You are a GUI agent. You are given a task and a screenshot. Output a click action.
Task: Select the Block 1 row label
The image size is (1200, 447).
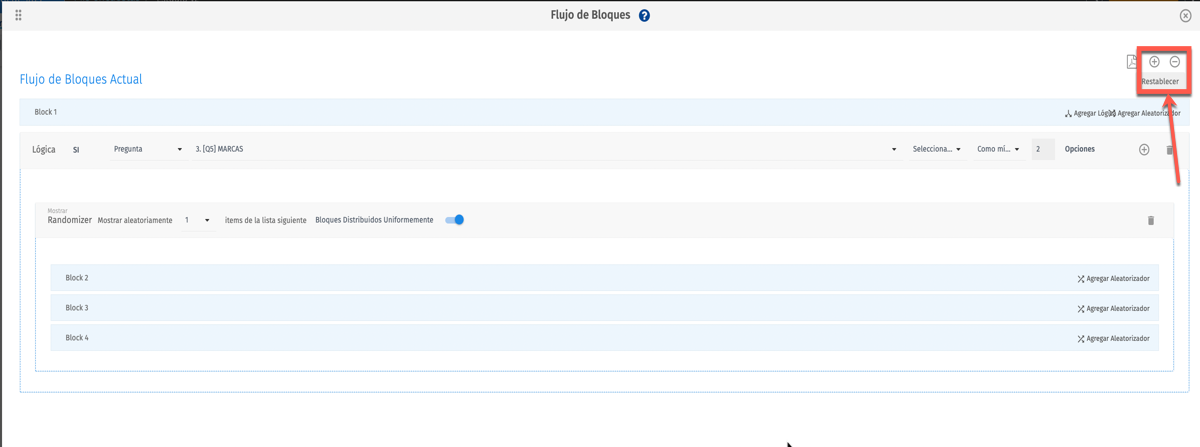click(46, 112)
